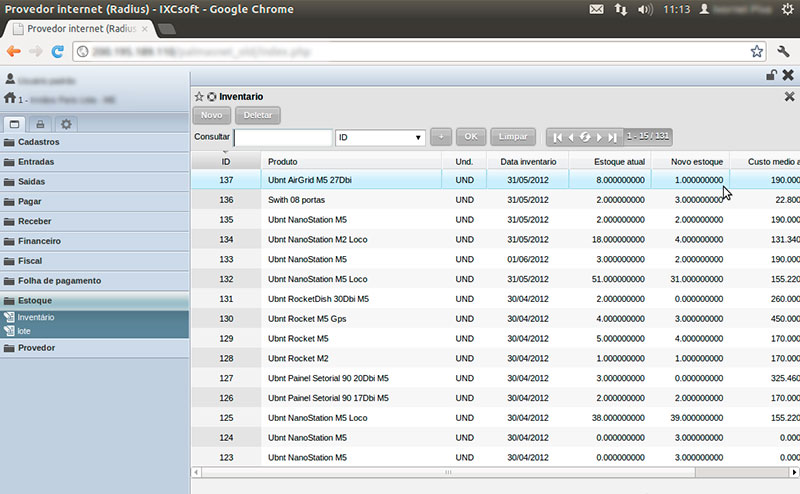Click the Novo button

211,115
